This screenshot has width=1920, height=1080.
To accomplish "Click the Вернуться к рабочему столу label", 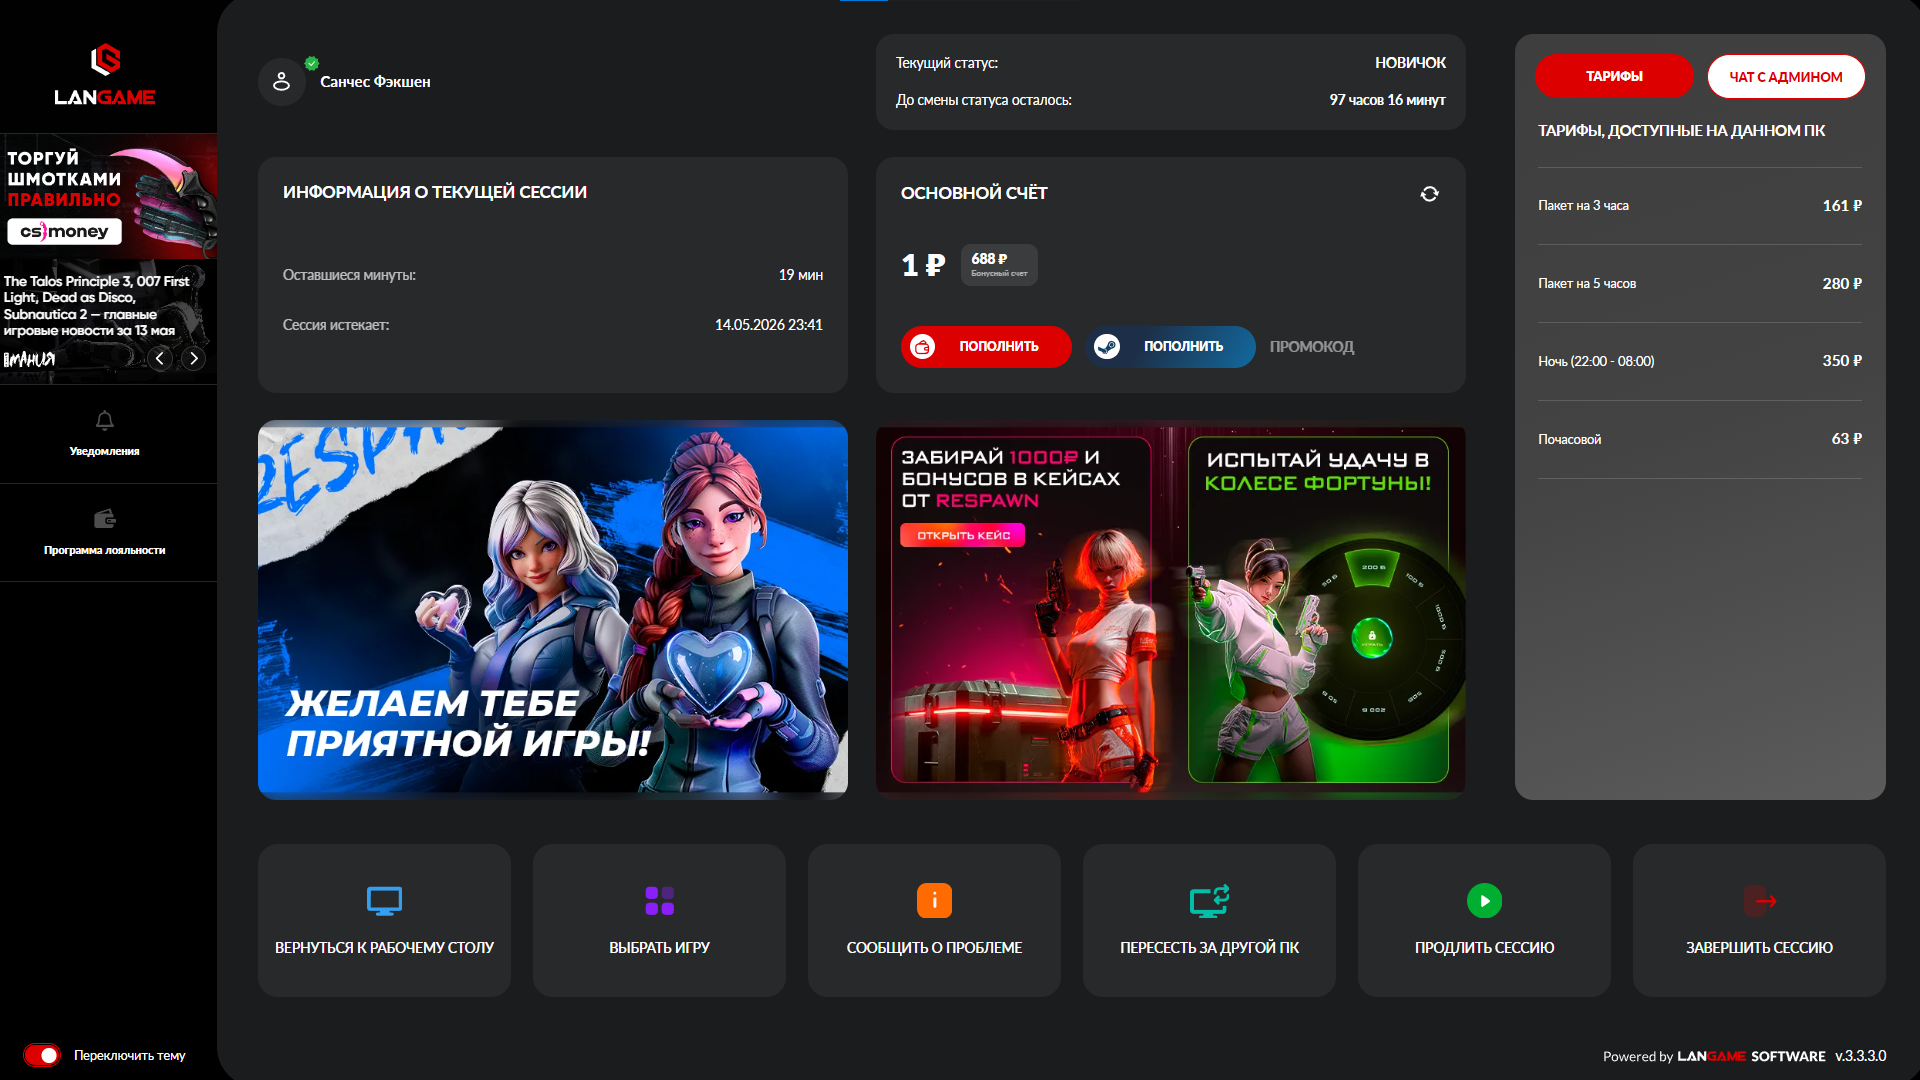I will pyautogui.click(x=384, y=948).
